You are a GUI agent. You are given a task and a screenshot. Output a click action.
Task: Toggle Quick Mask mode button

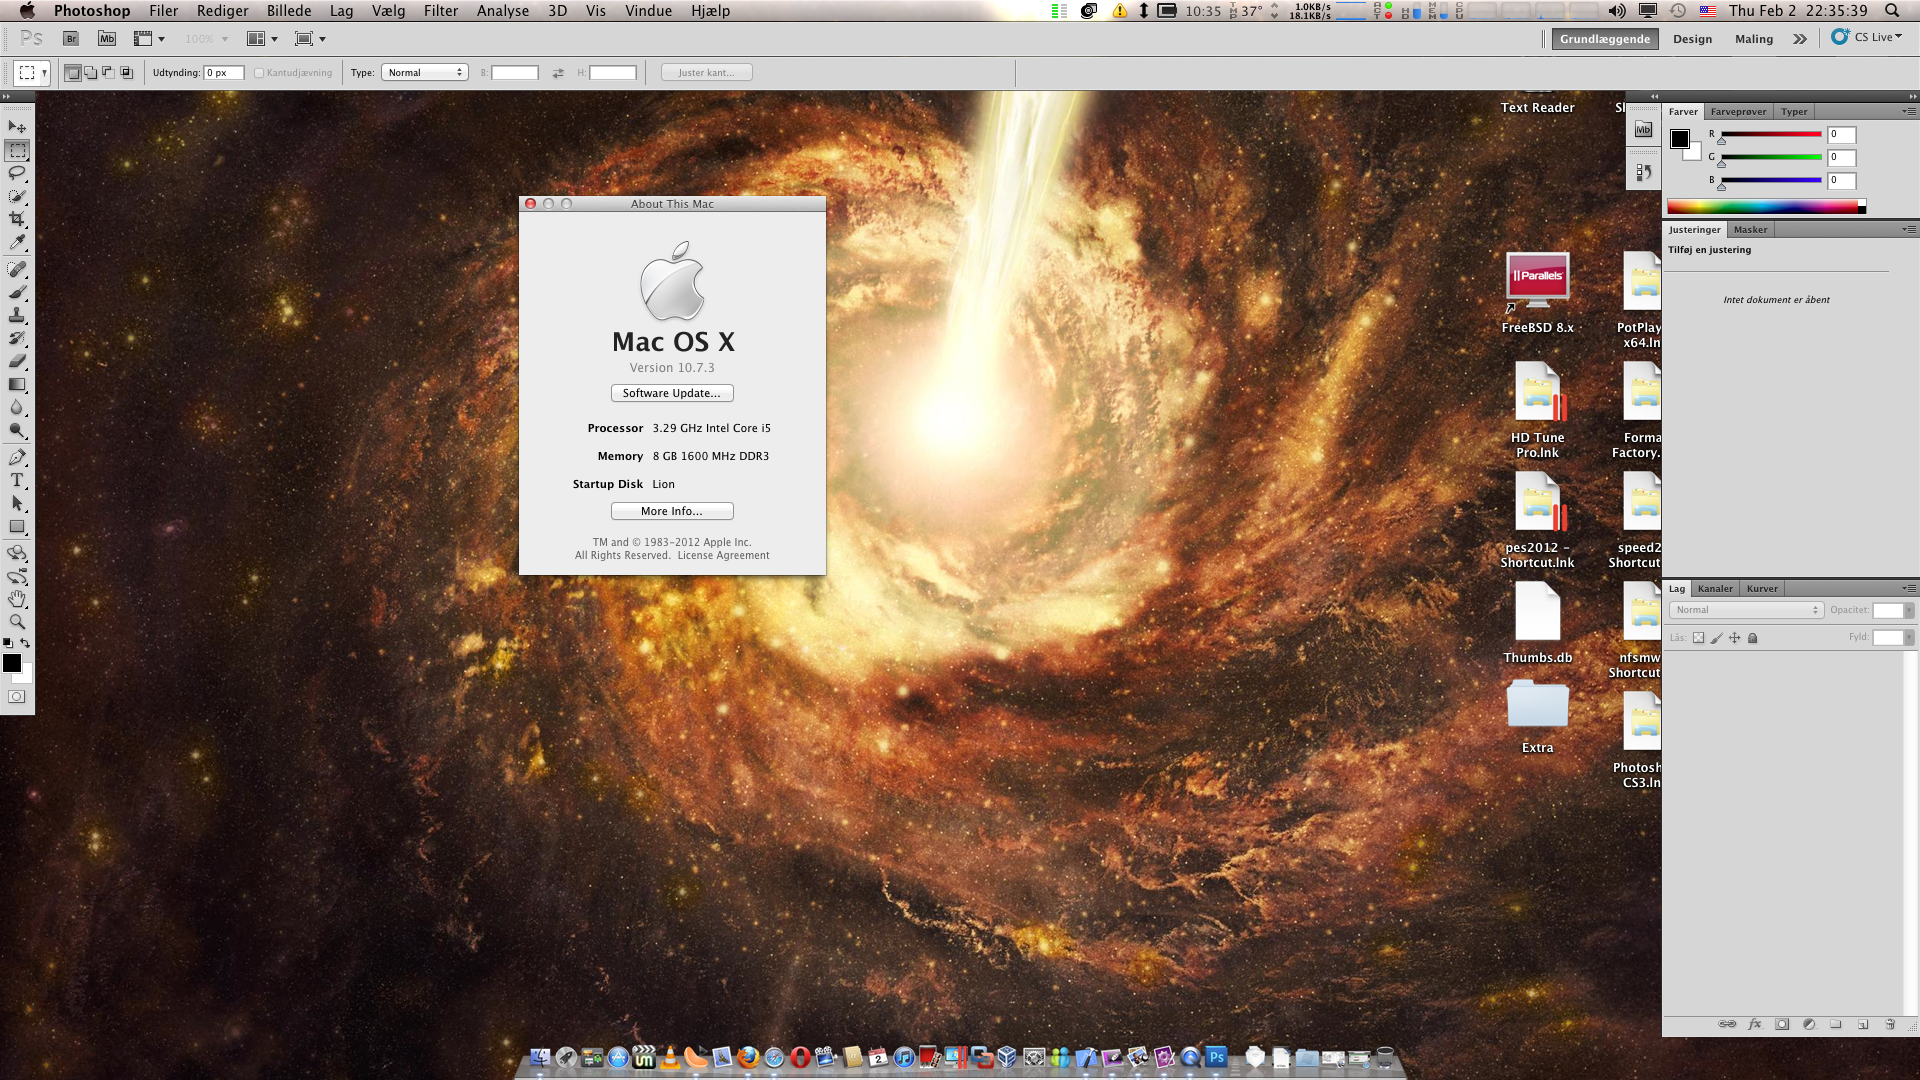click(17, 697)
